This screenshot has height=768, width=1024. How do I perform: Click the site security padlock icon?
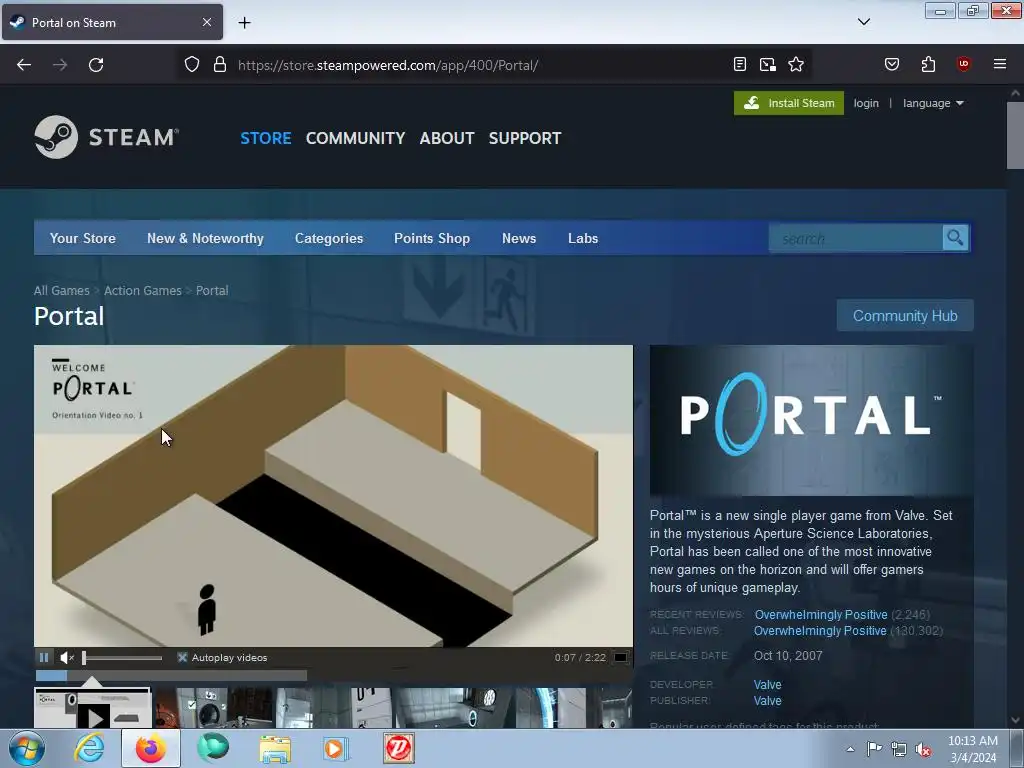coord(220,65)
